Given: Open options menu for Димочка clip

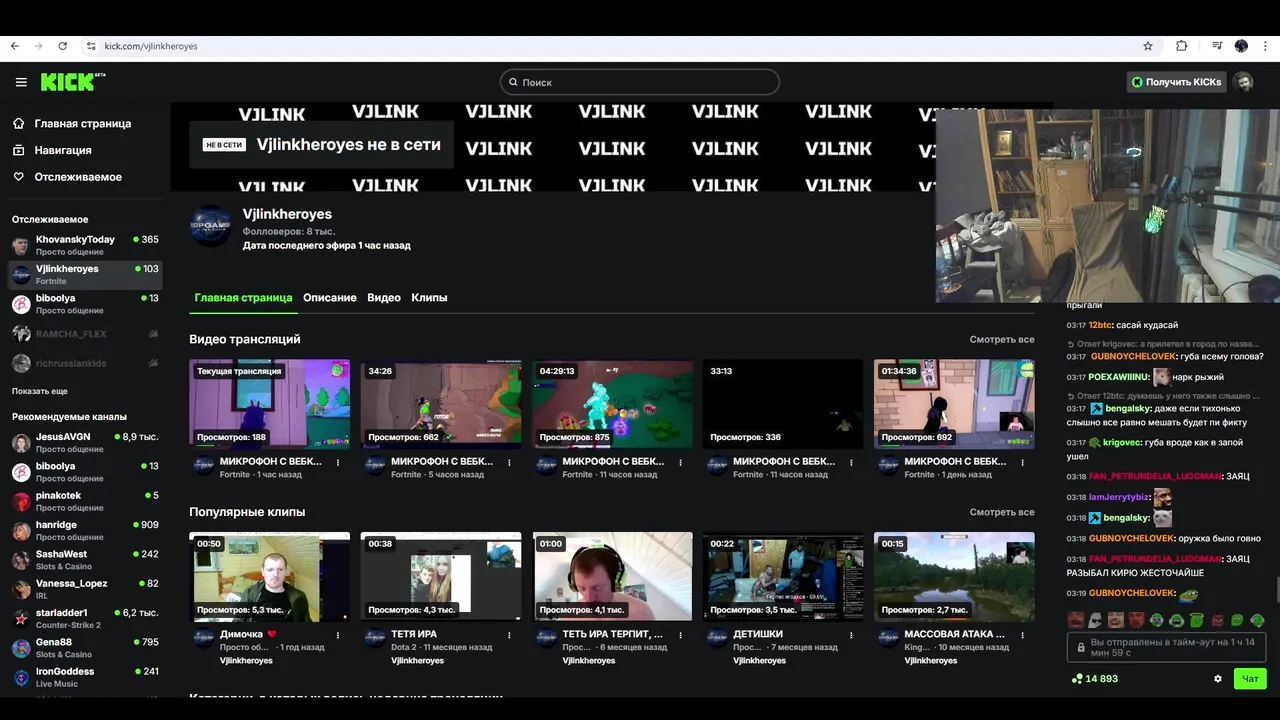Looking at the screenshot, I should 338,635.
